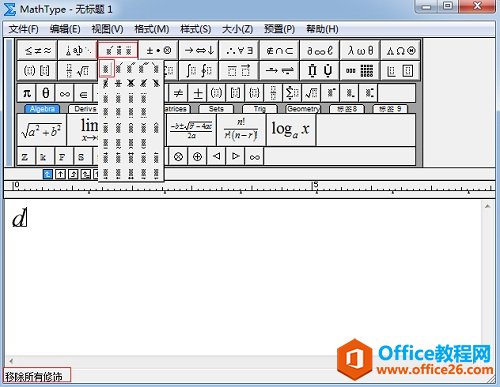Insert subscript template from small bar

click(x=349, y=93)
